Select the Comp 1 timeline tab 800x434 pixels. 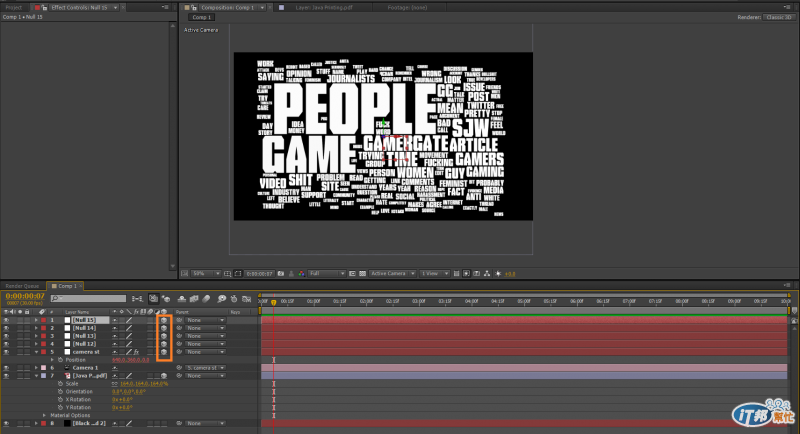(64, 286)
